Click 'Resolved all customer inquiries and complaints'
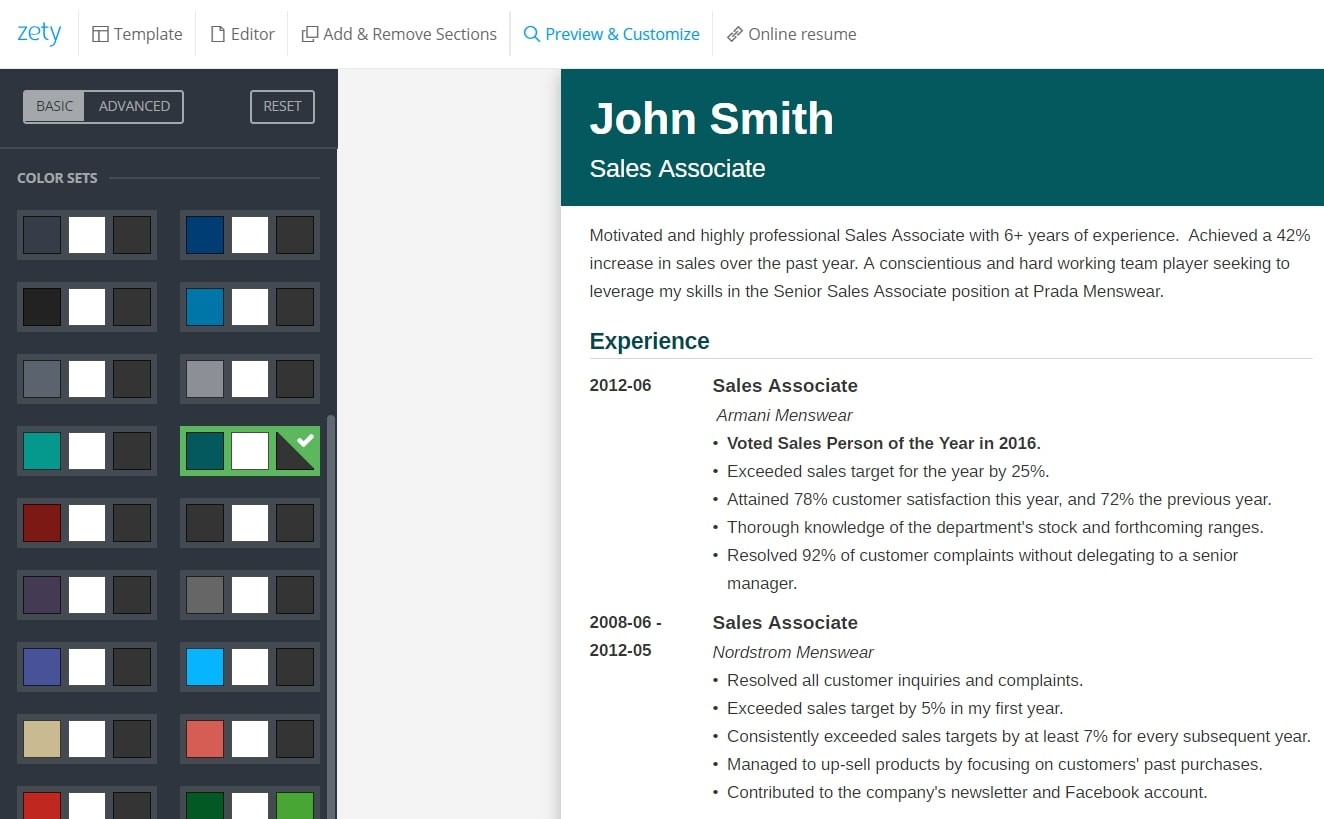Screen dimensions: 1324x819 point(905,680)
